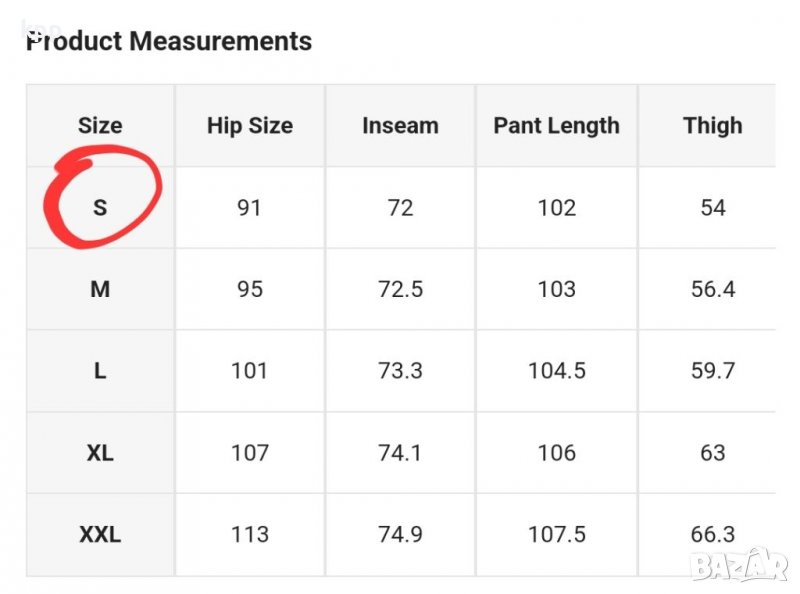Click inseam value 72.5 for size M

point(400,289)
